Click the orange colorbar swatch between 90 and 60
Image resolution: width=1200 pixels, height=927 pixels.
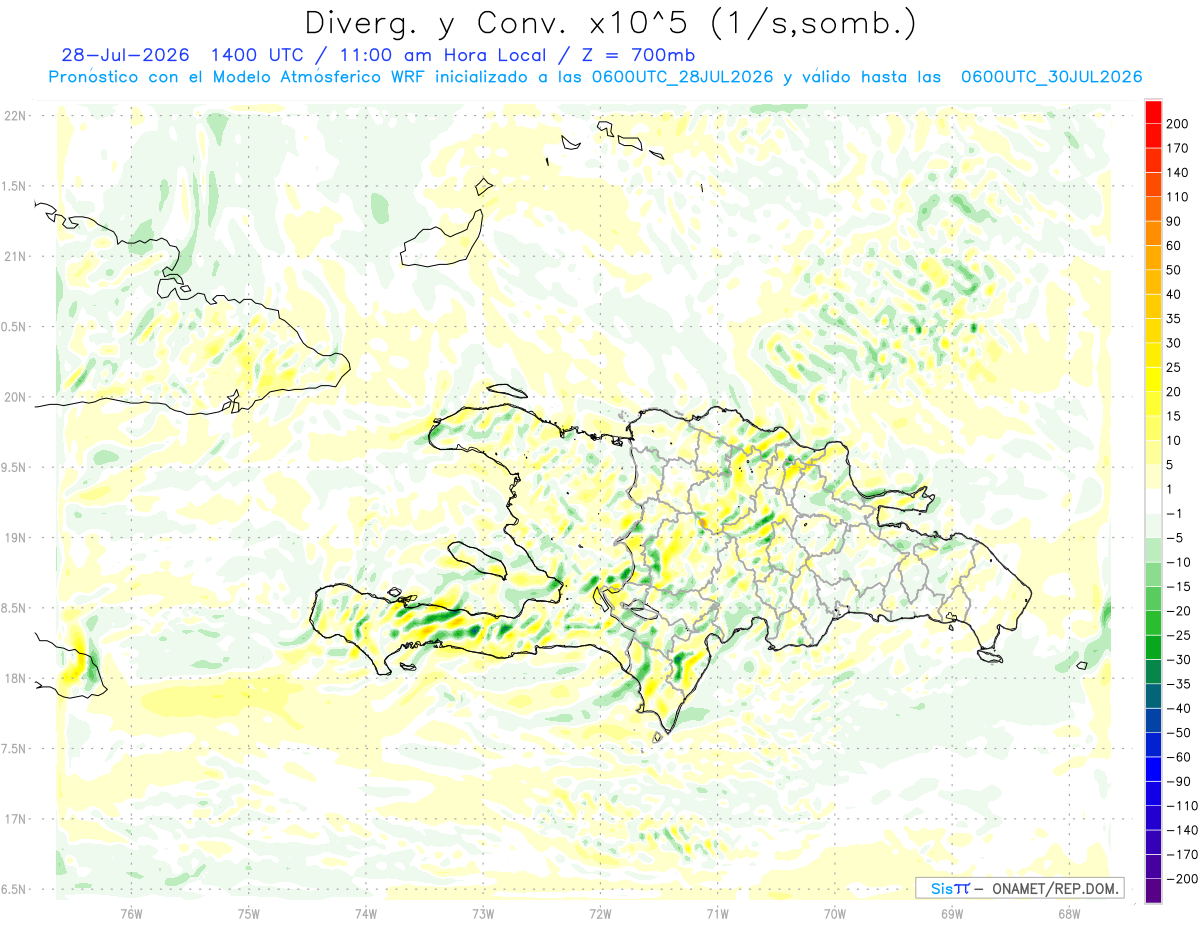click(x=1153, y=233)
